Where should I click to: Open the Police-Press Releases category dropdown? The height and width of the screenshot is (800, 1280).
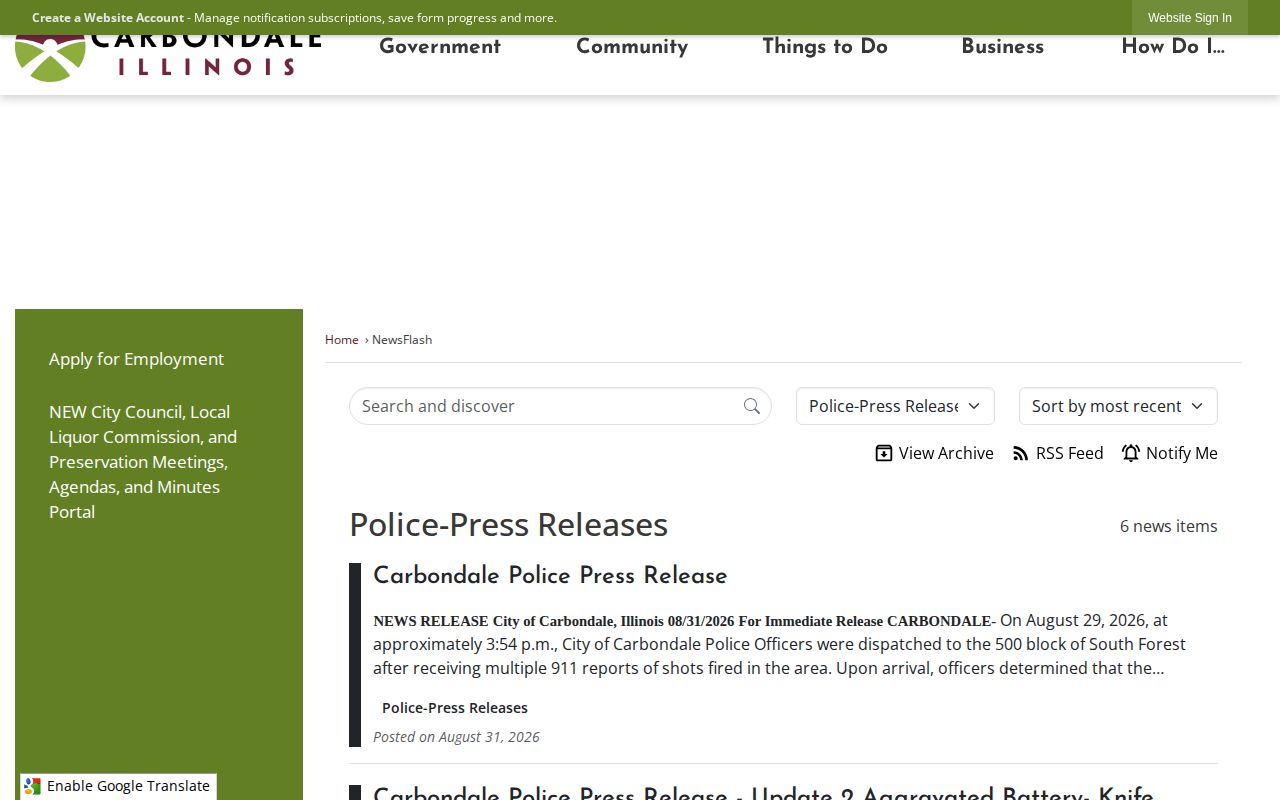pos(895,406)
